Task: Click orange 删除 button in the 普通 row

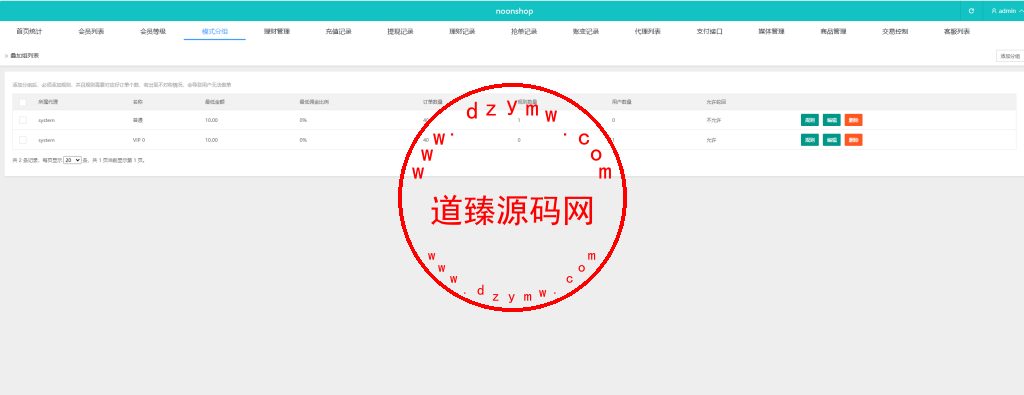Action: point(854,120)
